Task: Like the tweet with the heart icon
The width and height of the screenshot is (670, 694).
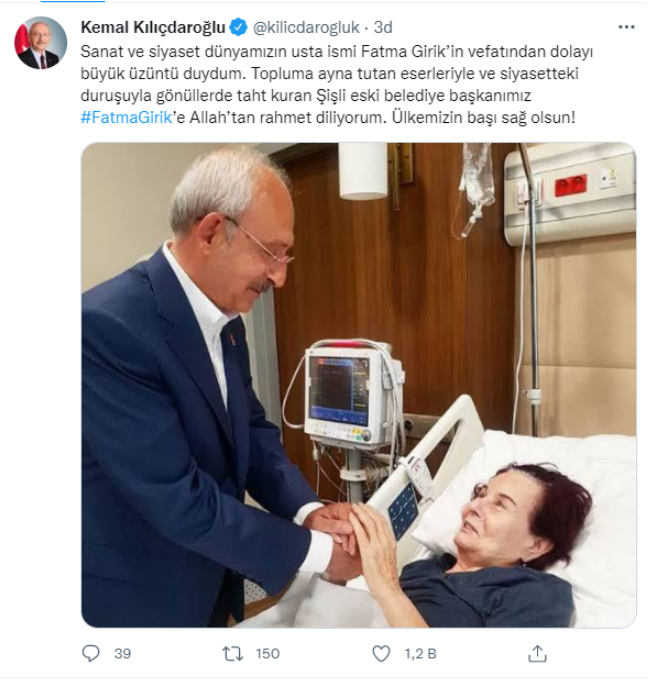Action: (381, 654)
